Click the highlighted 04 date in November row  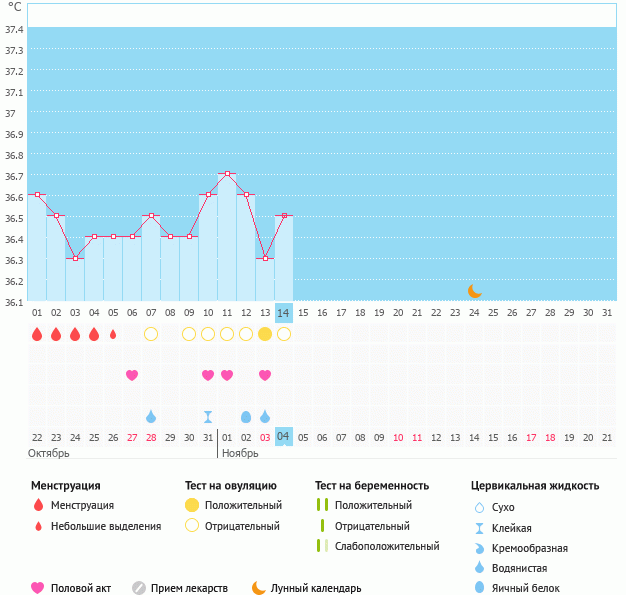point(284,437)
